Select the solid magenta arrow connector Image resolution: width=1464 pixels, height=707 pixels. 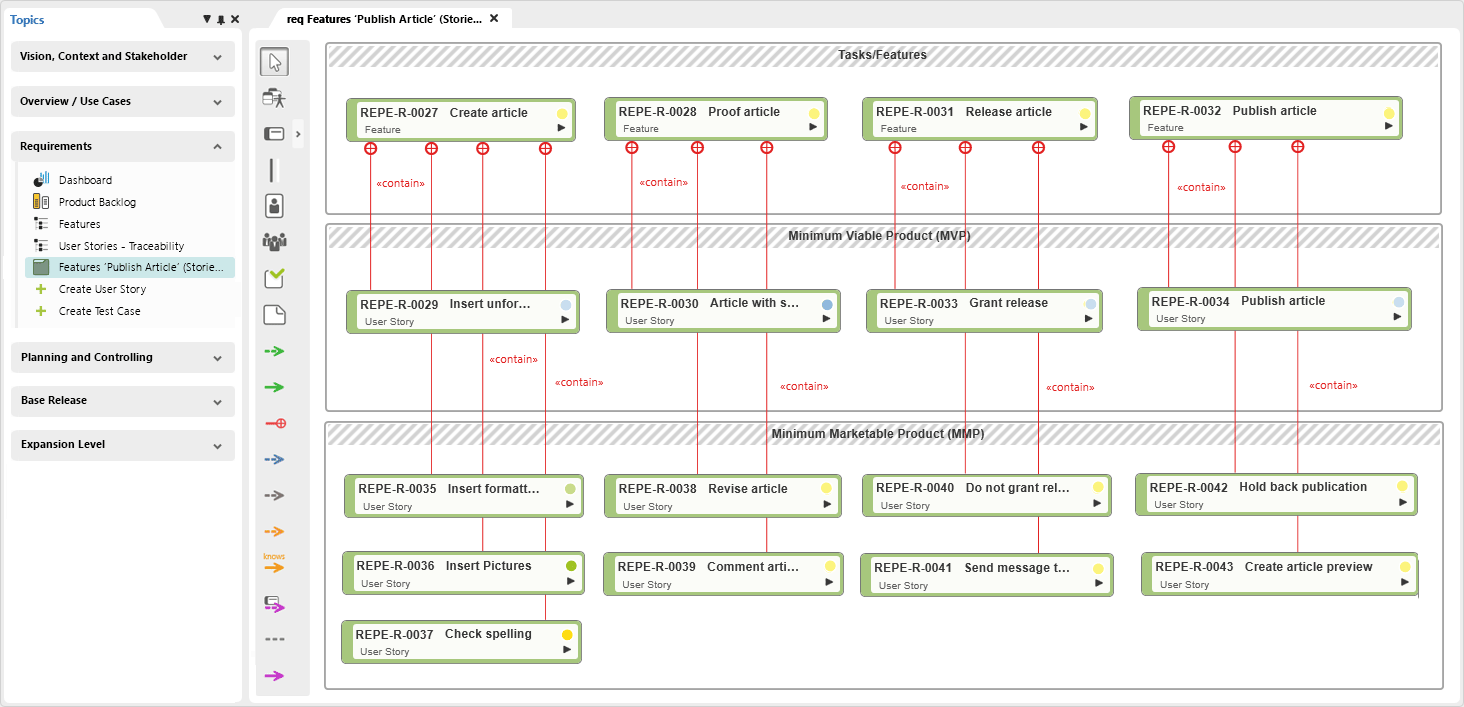coord(274,676)
